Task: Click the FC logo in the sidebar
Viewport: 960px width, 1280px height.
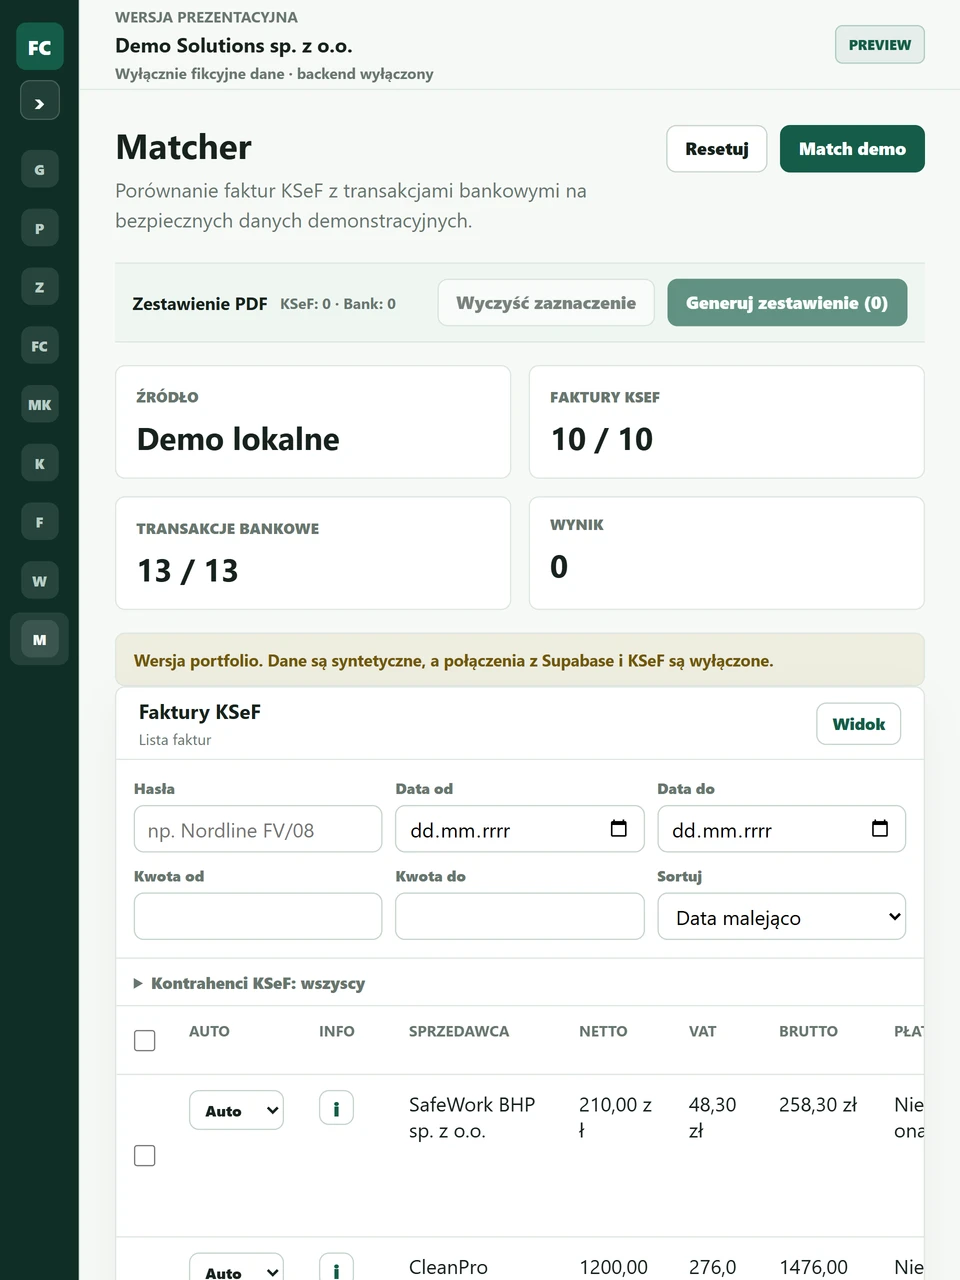Action: [39, 47]
